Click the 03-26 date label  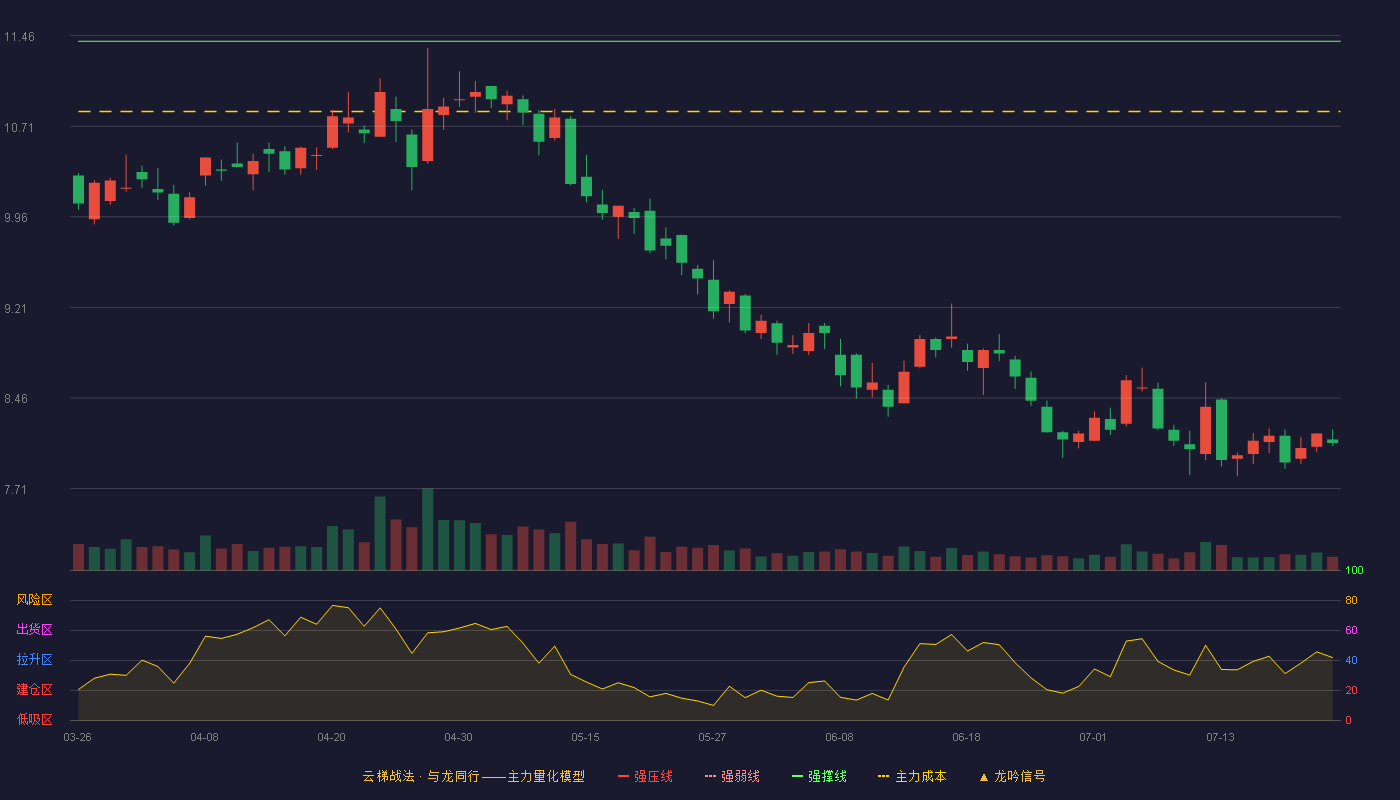(x=78, y=737)
